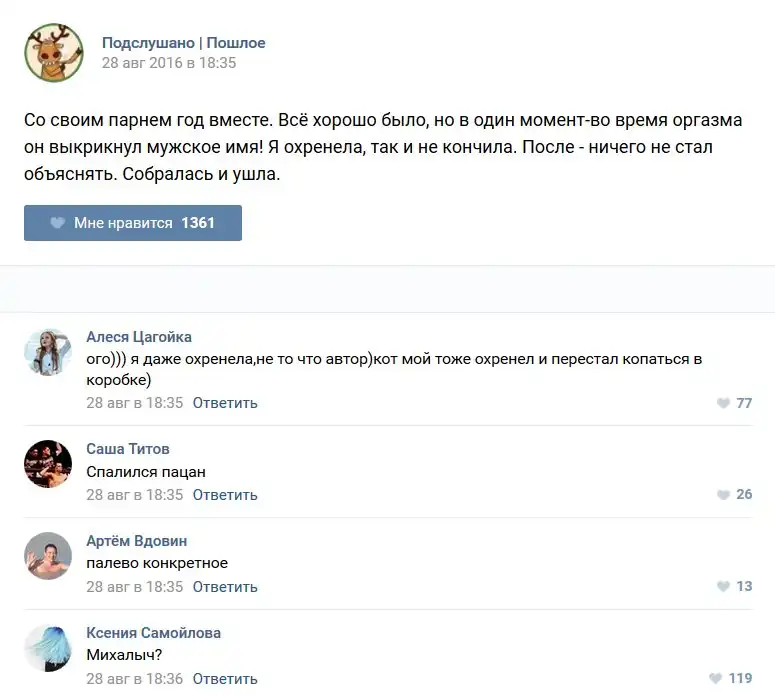This screenshot has width=775, height=696.
Task: Open the reindeer community avatar
Action: pyautogui.click(x=53, y=53)
